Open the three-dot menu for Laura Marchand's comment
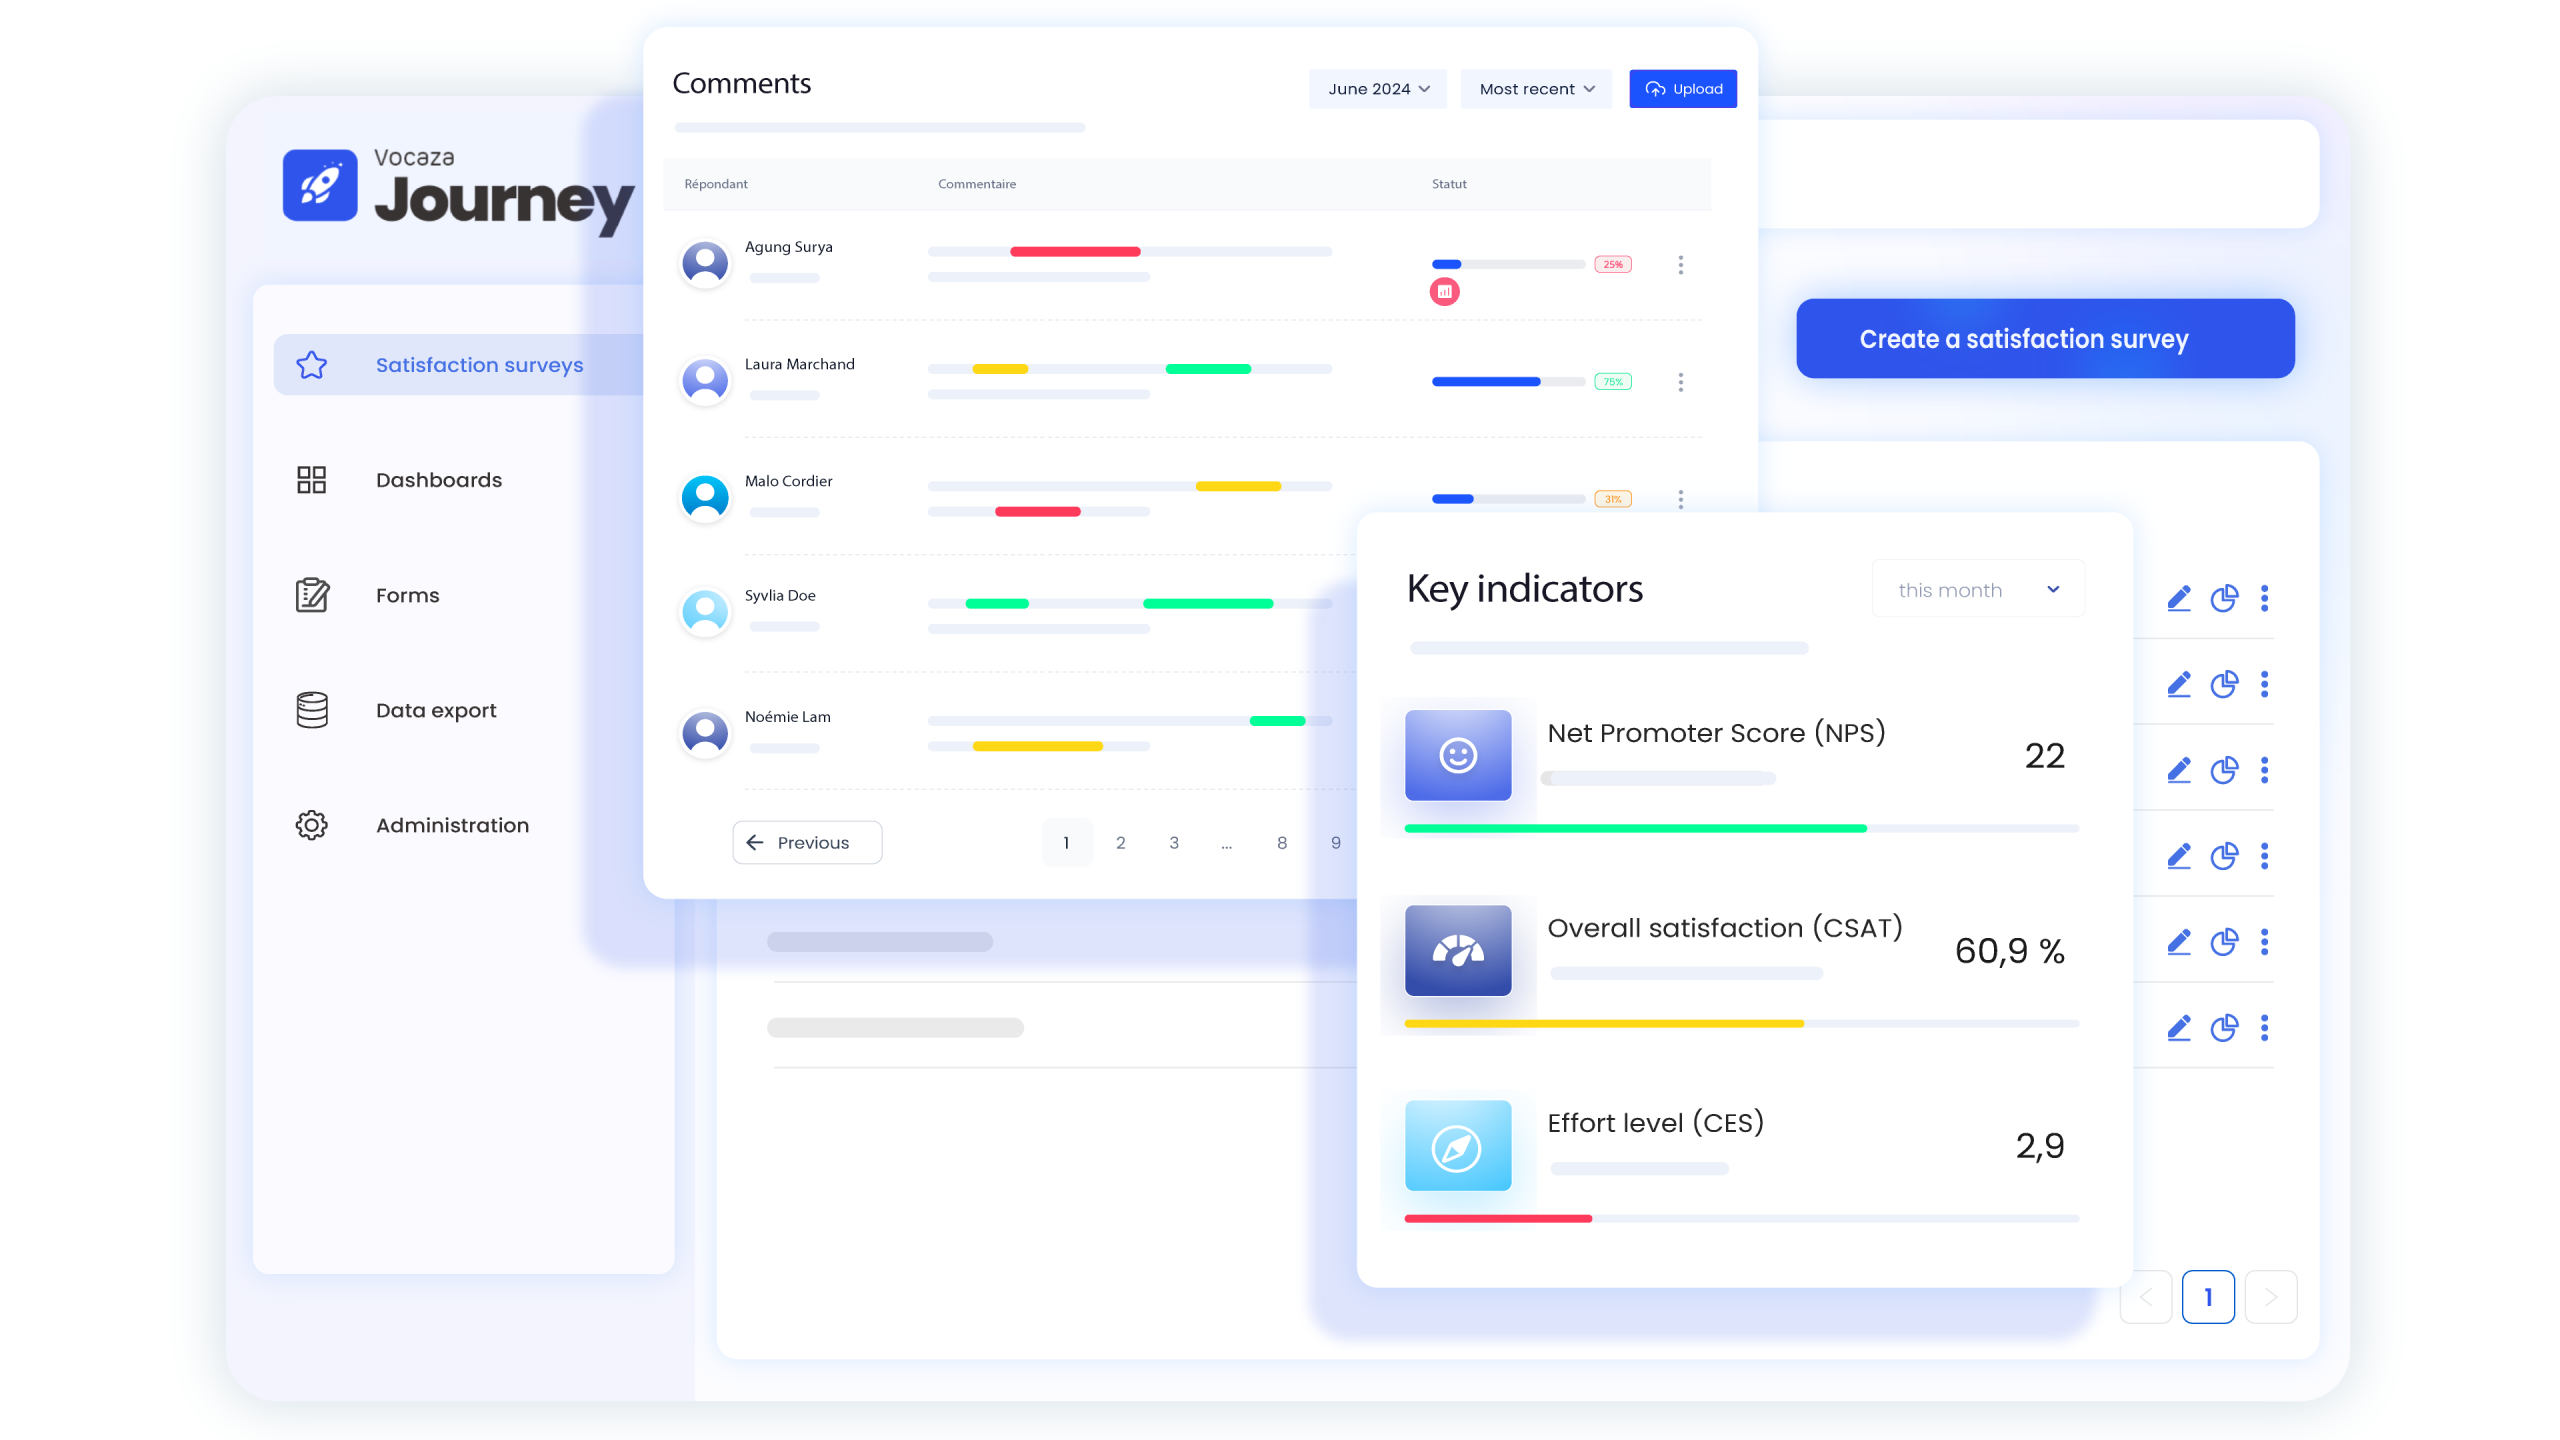 pos(1680,382)
